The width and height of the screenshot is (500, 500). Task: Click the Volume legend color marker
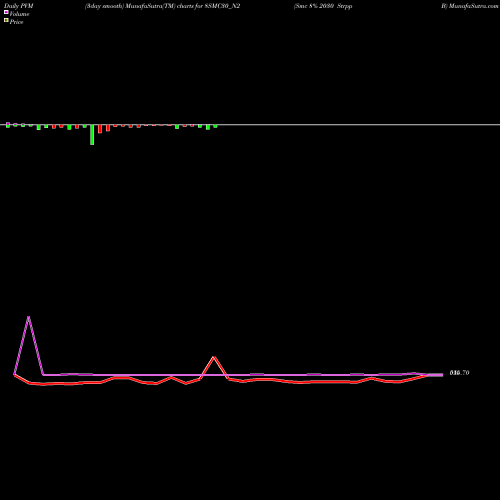point(6,12)
